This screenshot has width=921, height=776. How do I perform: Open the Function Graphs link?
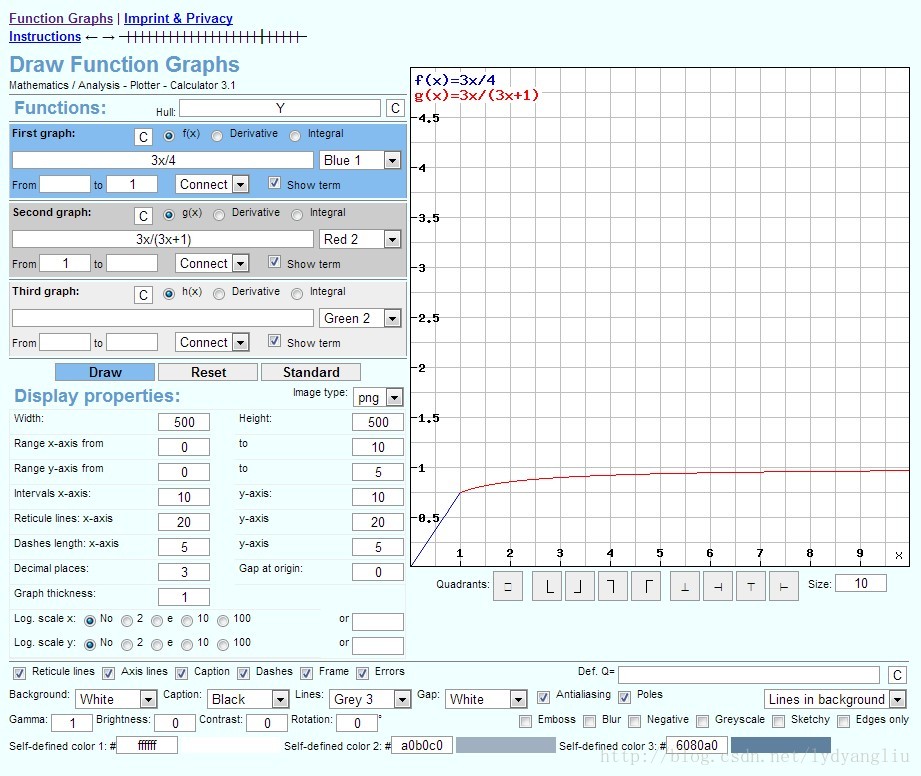coord(61,19)
